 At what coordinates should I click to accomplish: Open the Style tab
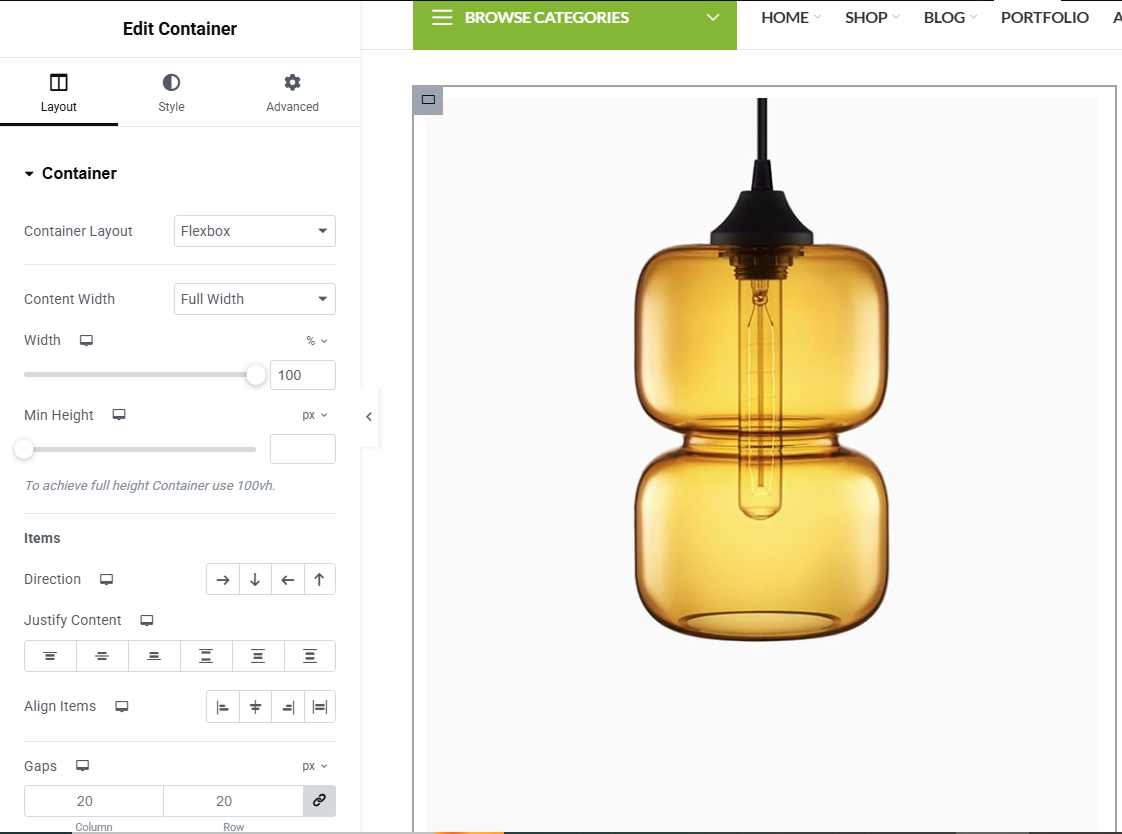tap(171, 92)
